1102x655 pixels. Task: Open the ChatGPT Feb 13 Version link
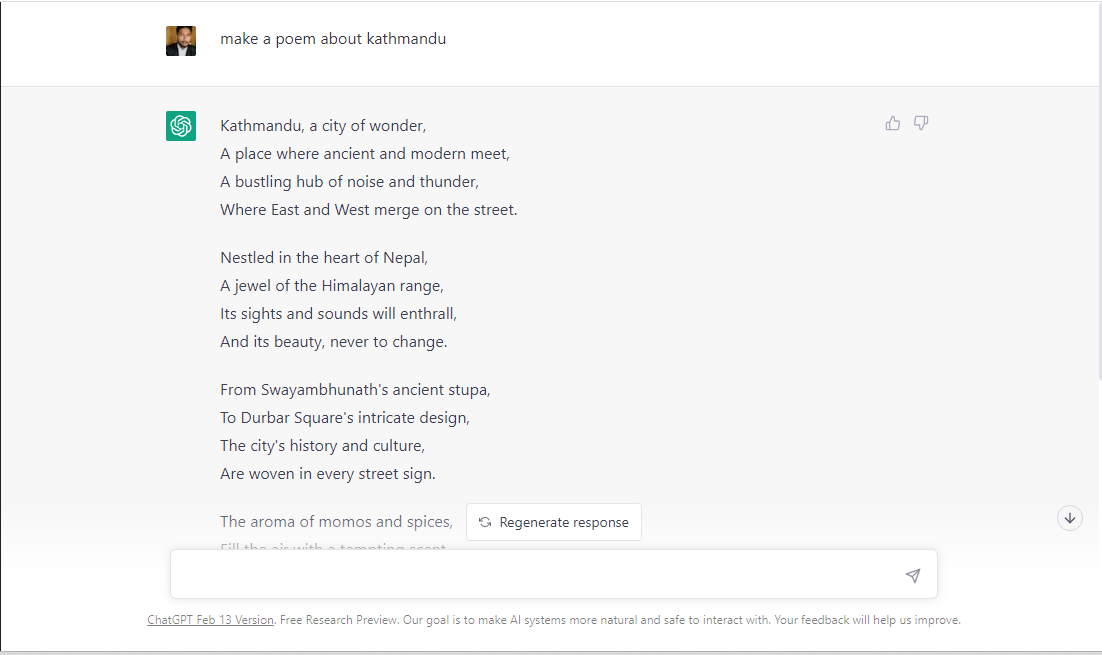pyautogui.click(x=210, y=620)
